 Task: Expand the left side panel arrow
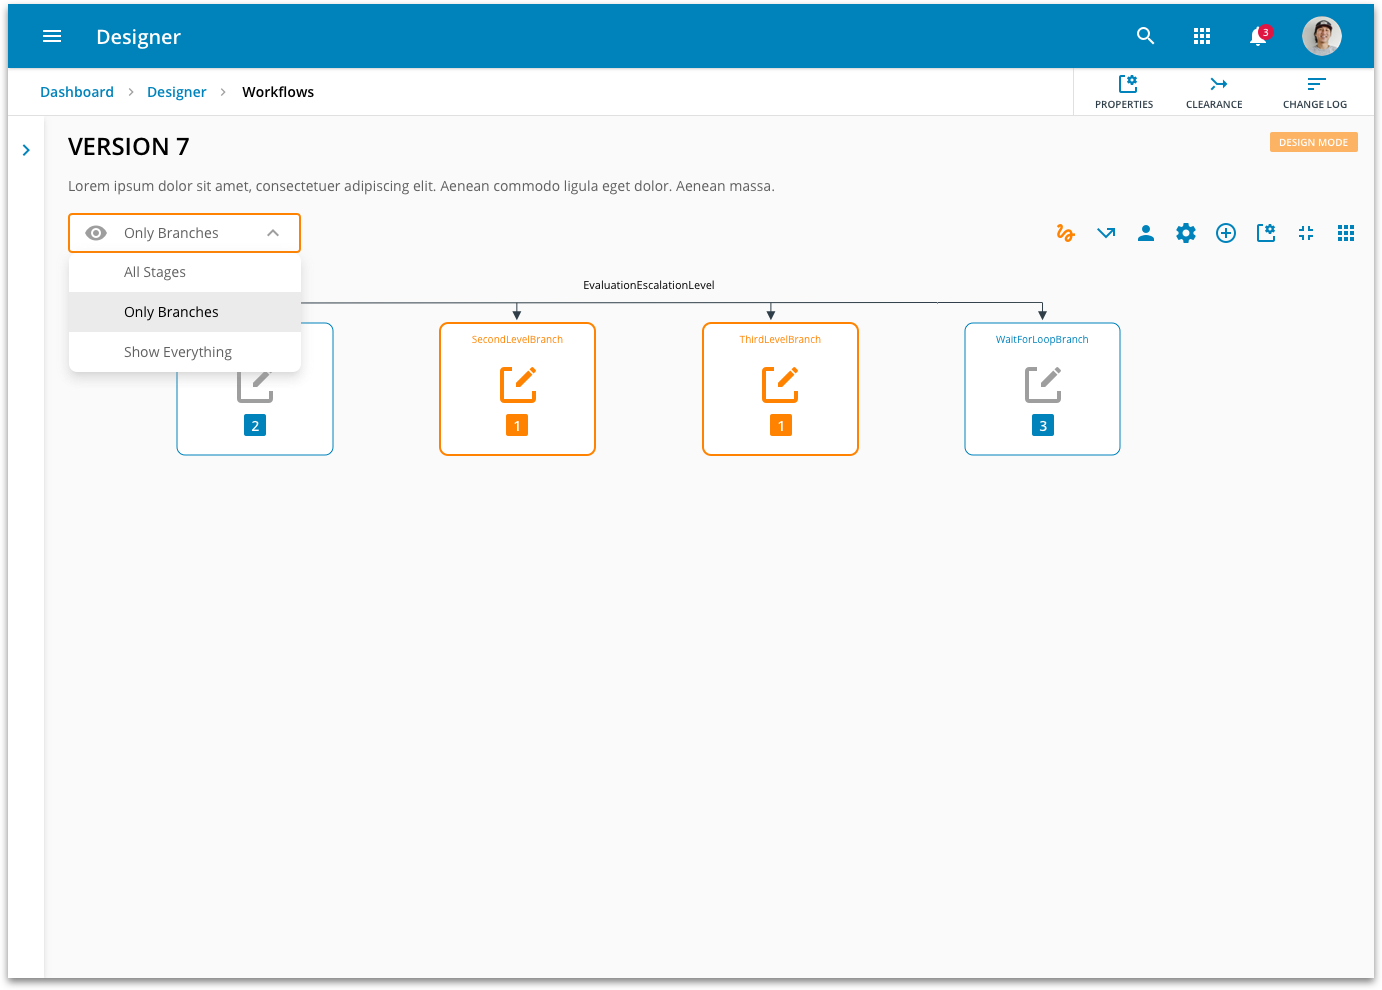(26, 150)
